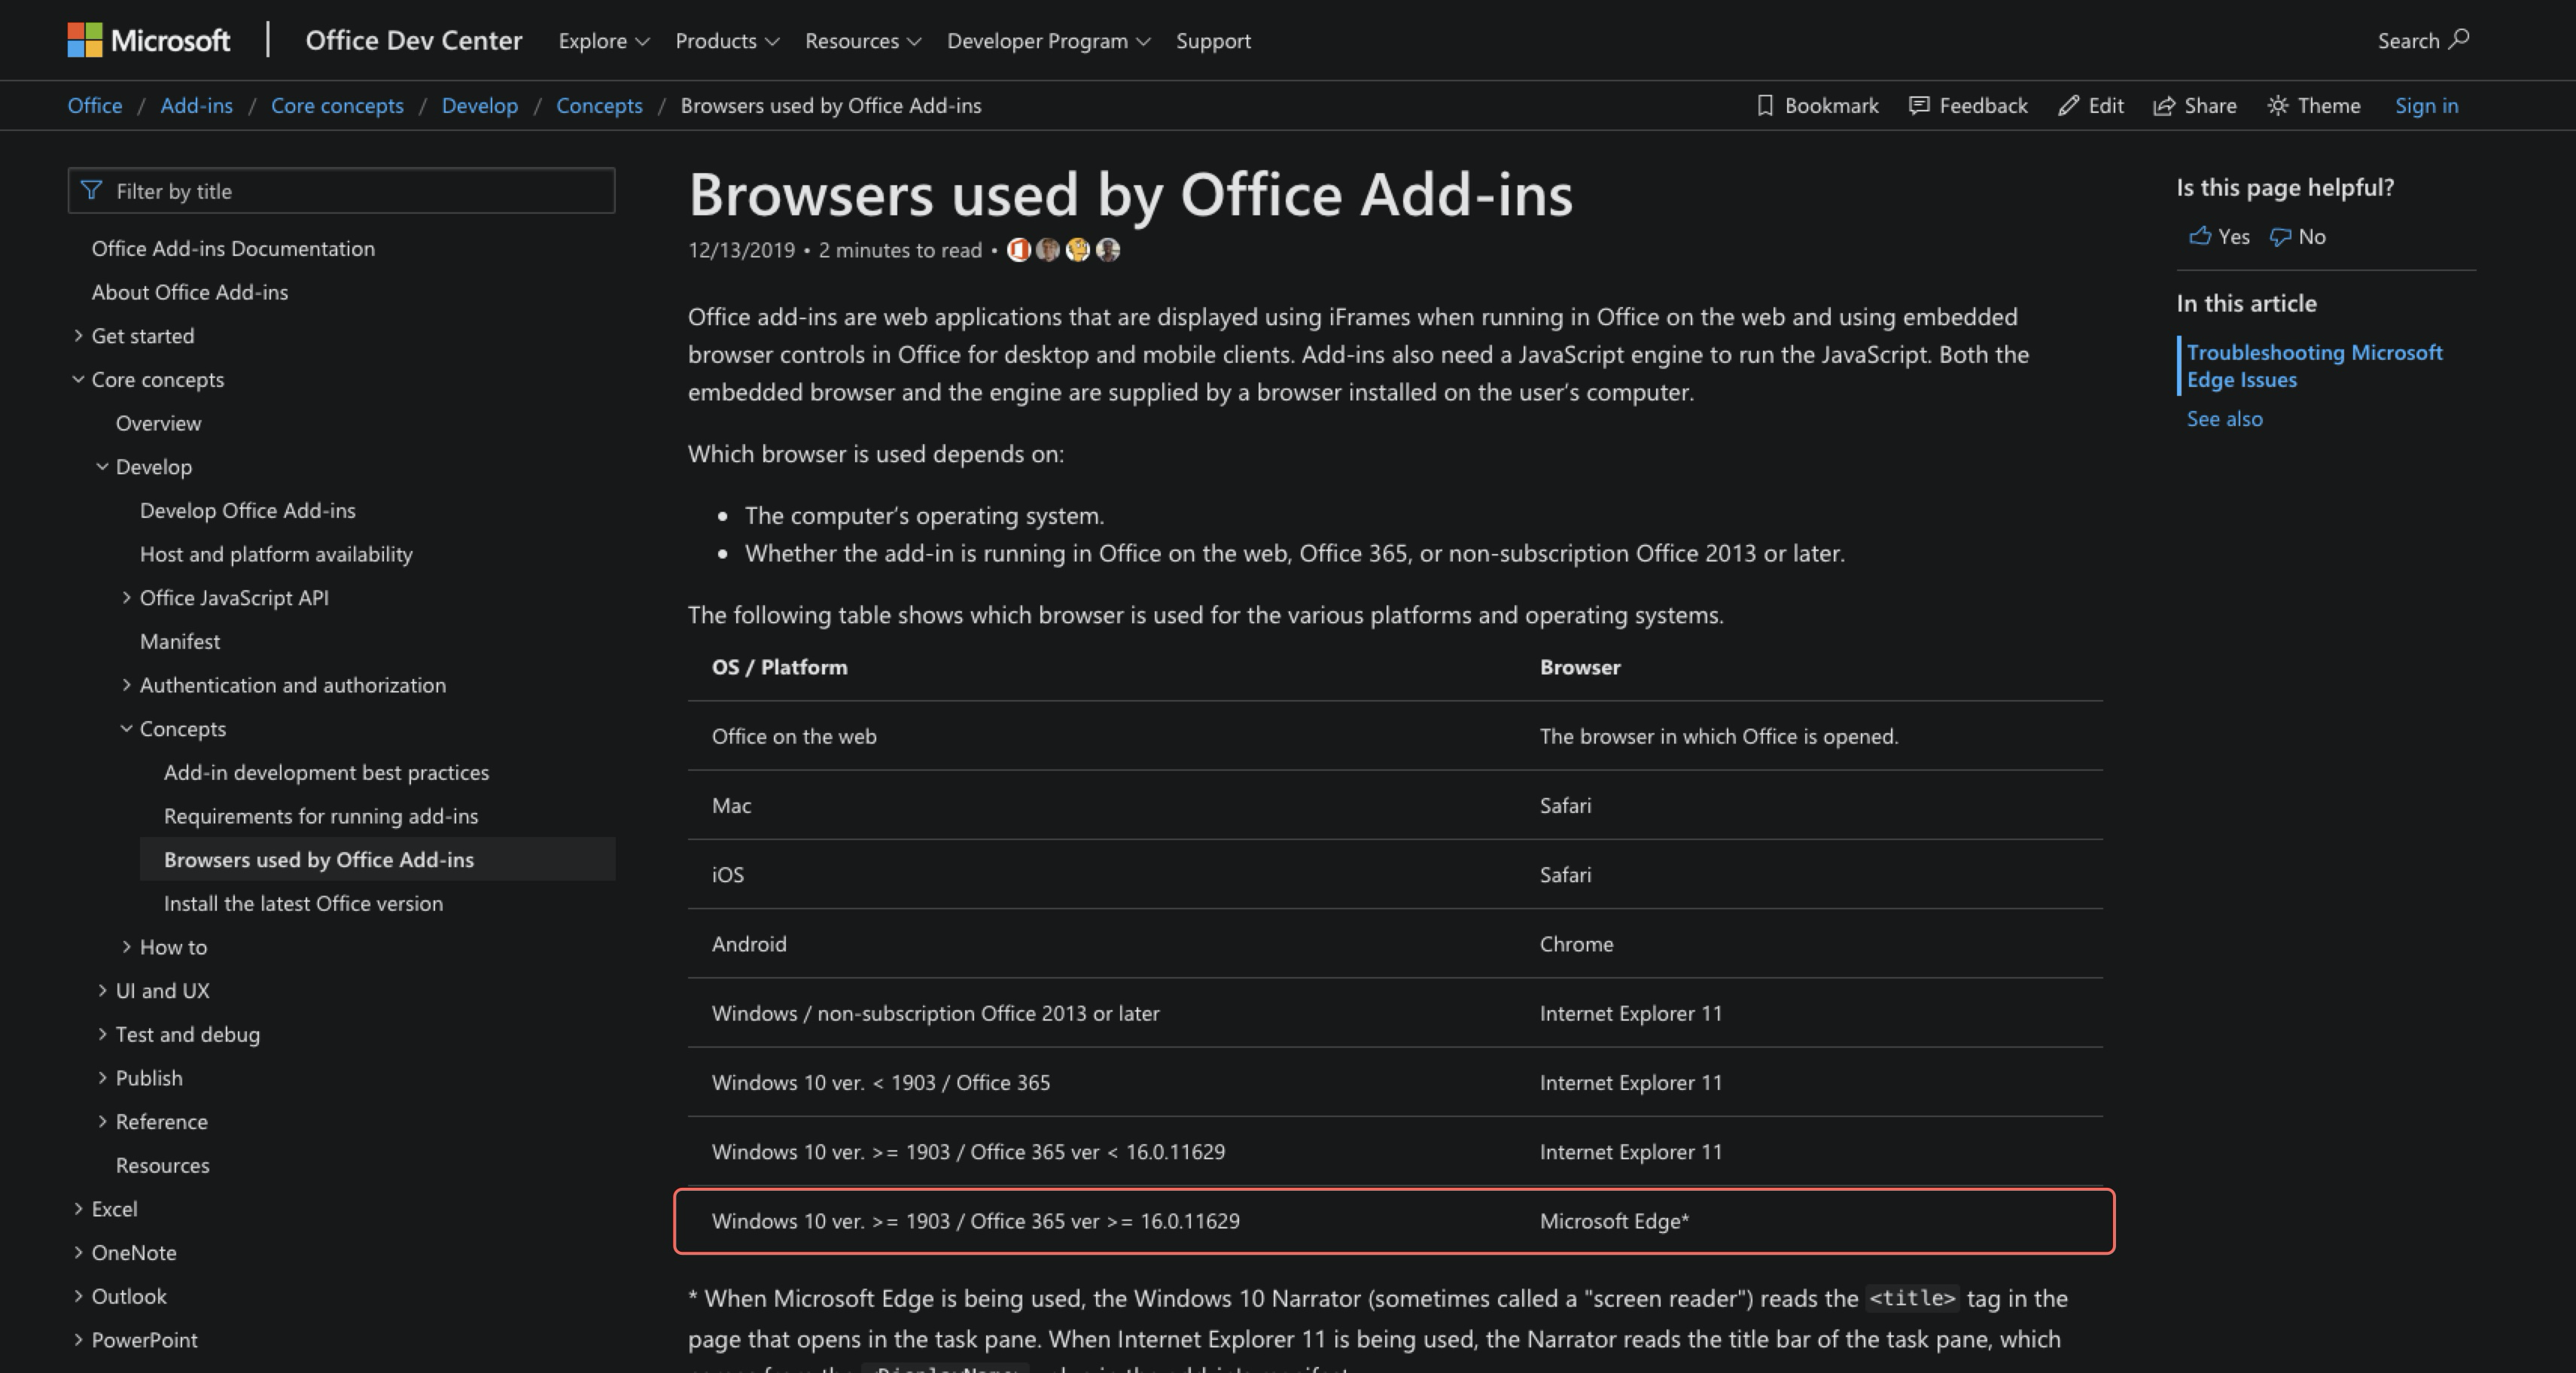This screenshot has width=2576, height=1373.
Task: Expand the Office JavaScript API tree item
Action: (x=127, y=597)
